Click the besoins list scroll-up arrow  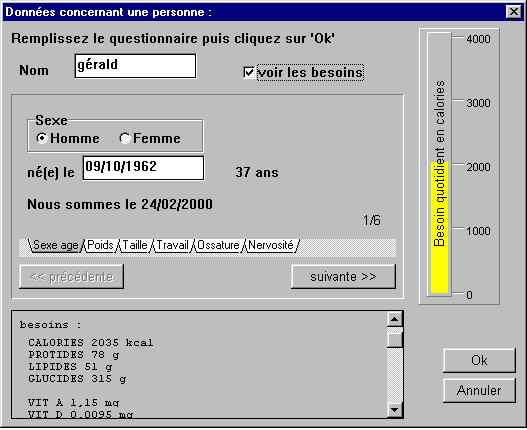point(395,319)
